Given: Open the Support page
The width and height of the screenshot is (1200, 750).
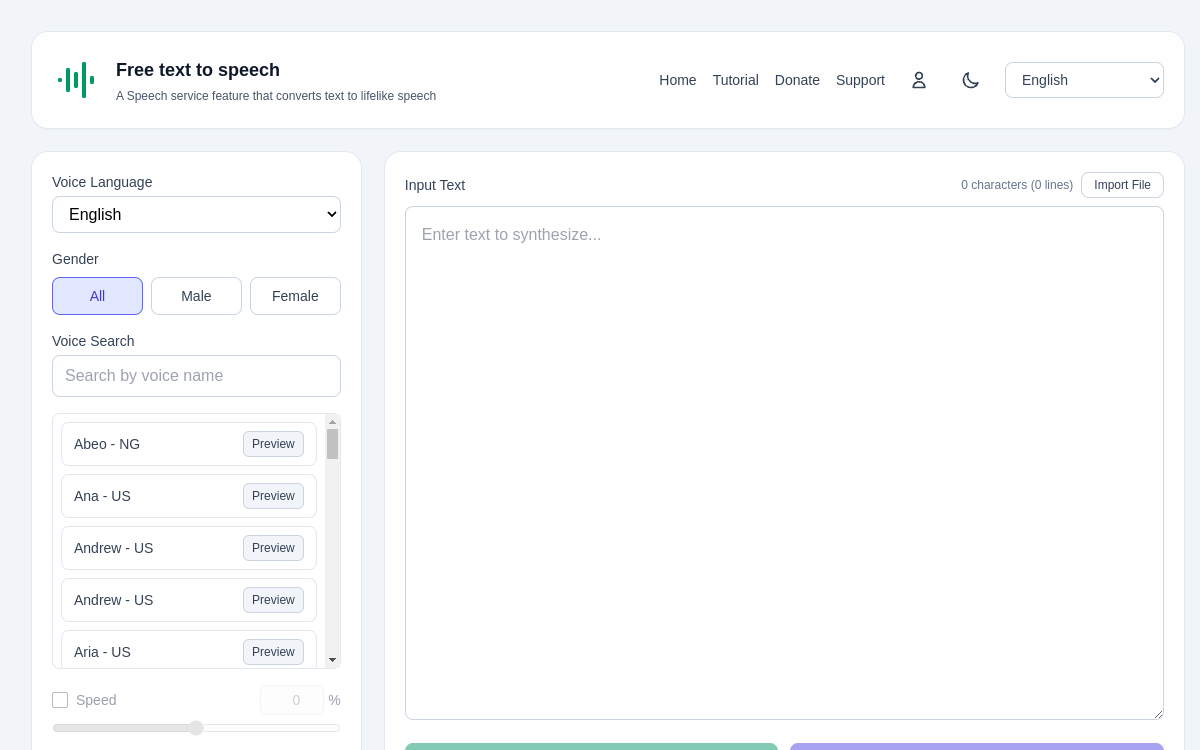Looking at the screenshot, I should pyautogui.click(x=860, y=80).
